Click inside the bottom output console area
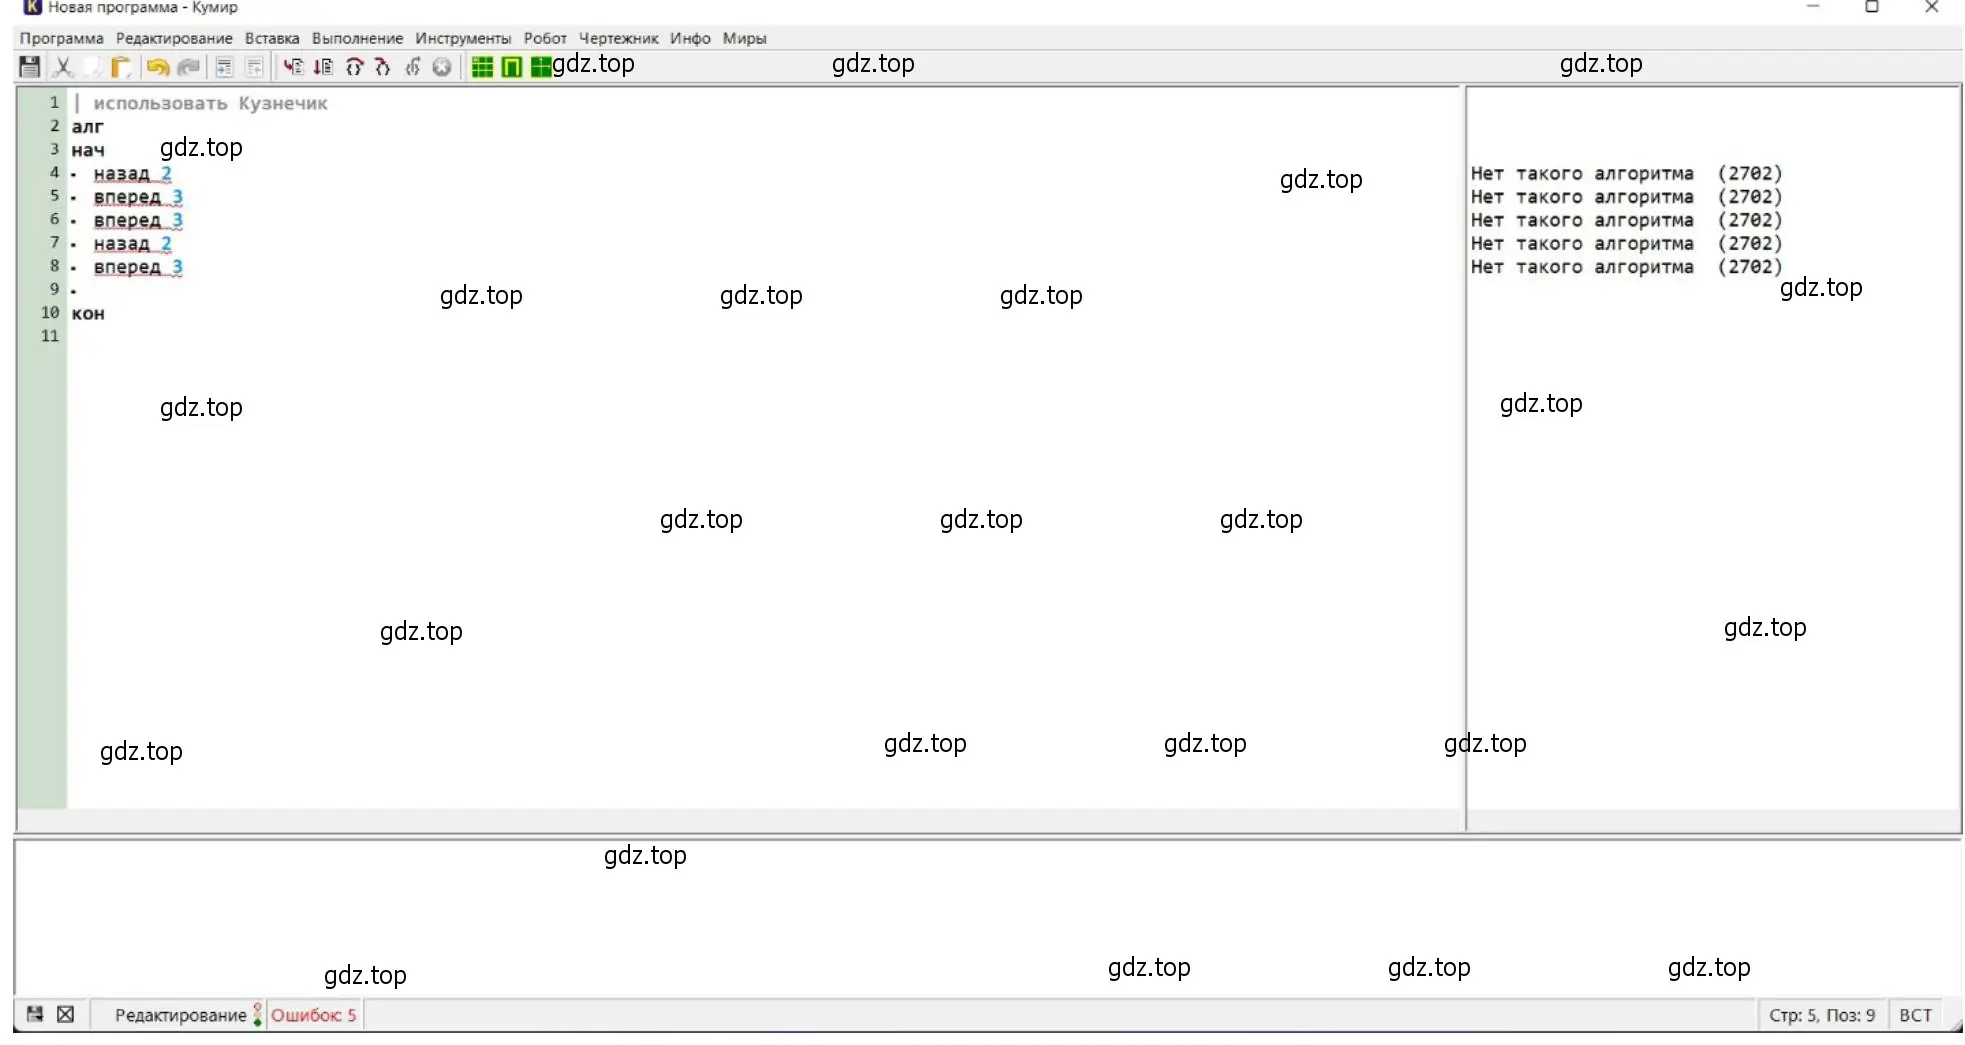Viewport: 1965px width, 1045px height. click(988, 918)
